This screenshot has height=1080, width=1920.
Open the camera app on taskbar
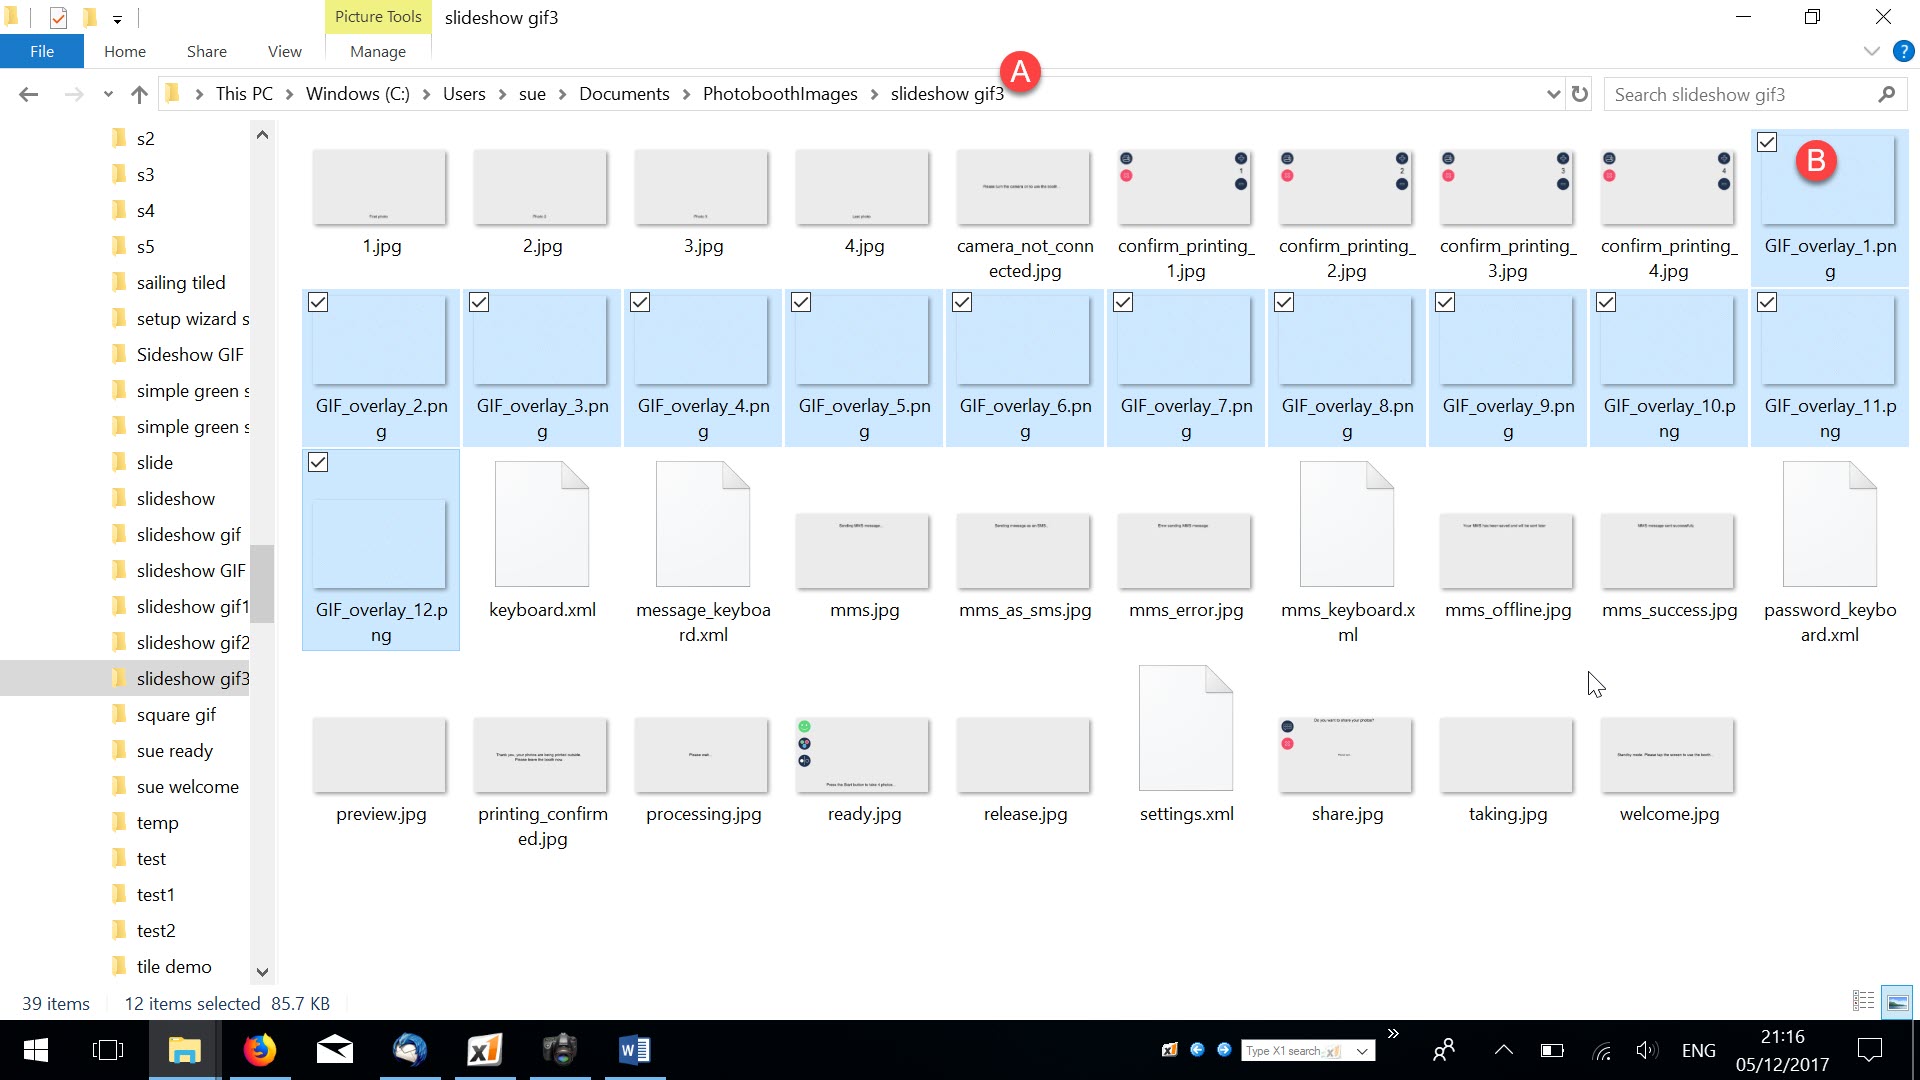point(560,1050)
